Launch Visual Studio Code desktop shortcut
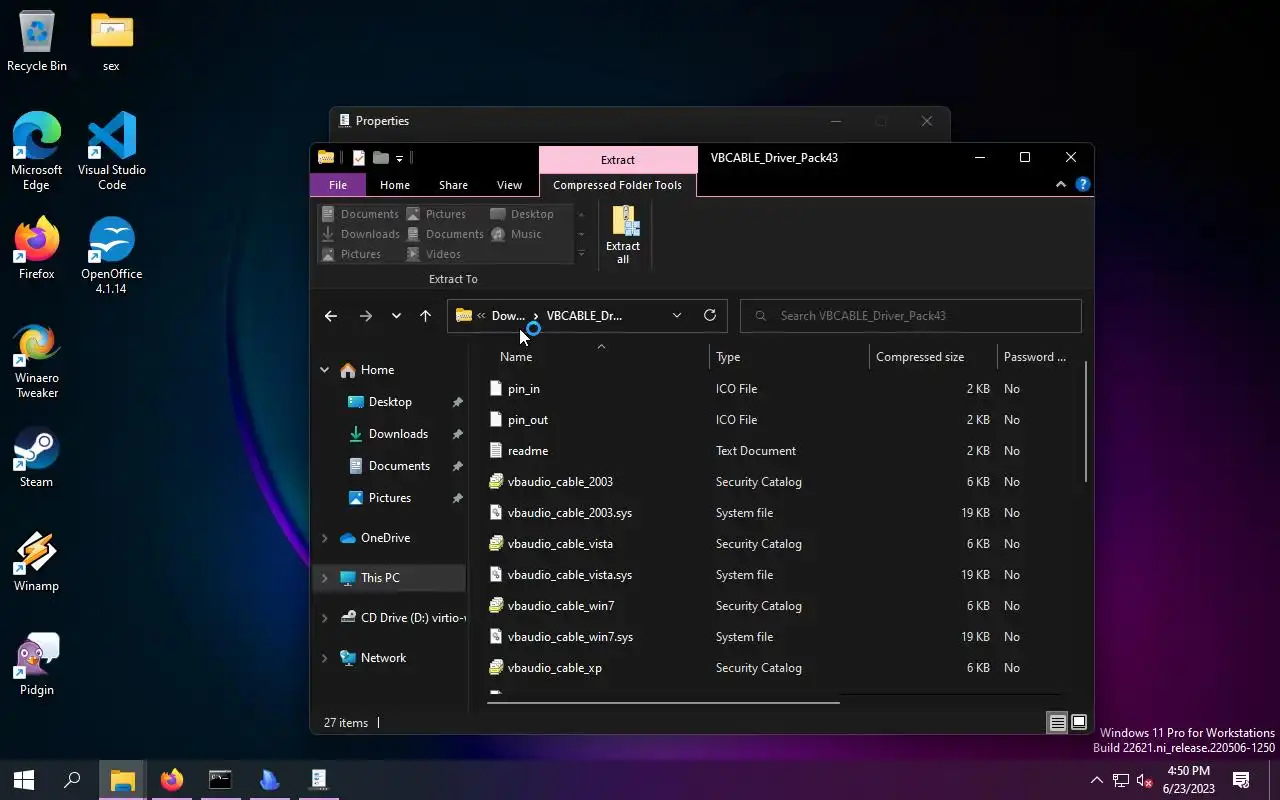Viewport: 1280px width, 800px height. coord(112,152)
